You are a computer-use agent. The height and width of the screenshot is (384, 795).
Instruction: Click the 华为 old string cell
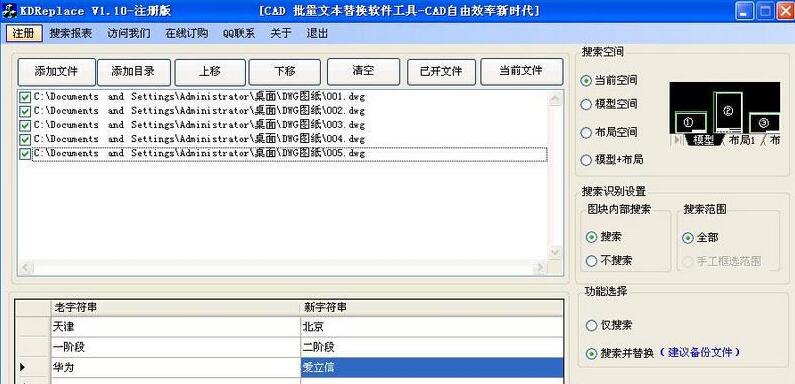pyautogui.click(x=175, y=368)
